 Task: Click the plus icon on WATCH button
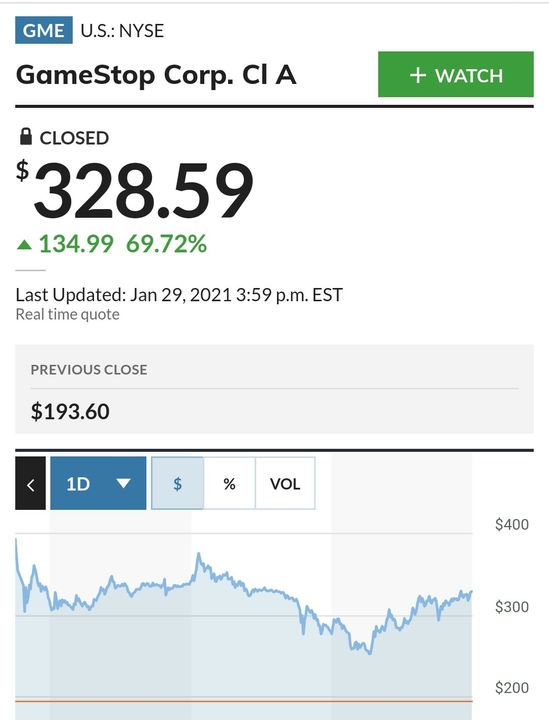click(418, 75)
